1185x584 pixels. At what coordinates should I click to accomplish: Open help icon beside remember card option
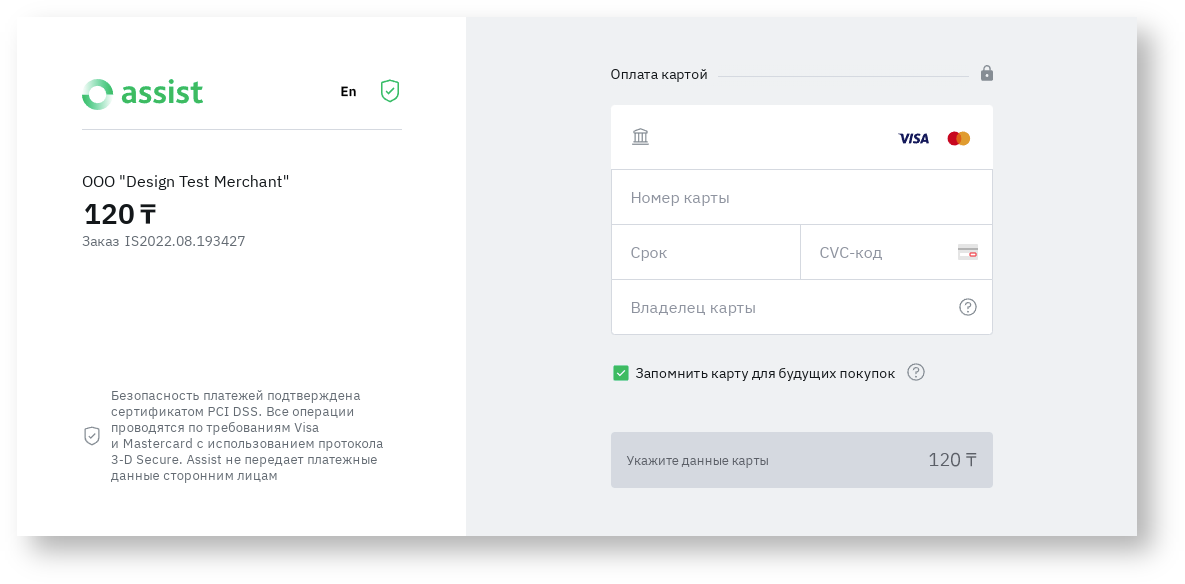(x=915, y=372)
